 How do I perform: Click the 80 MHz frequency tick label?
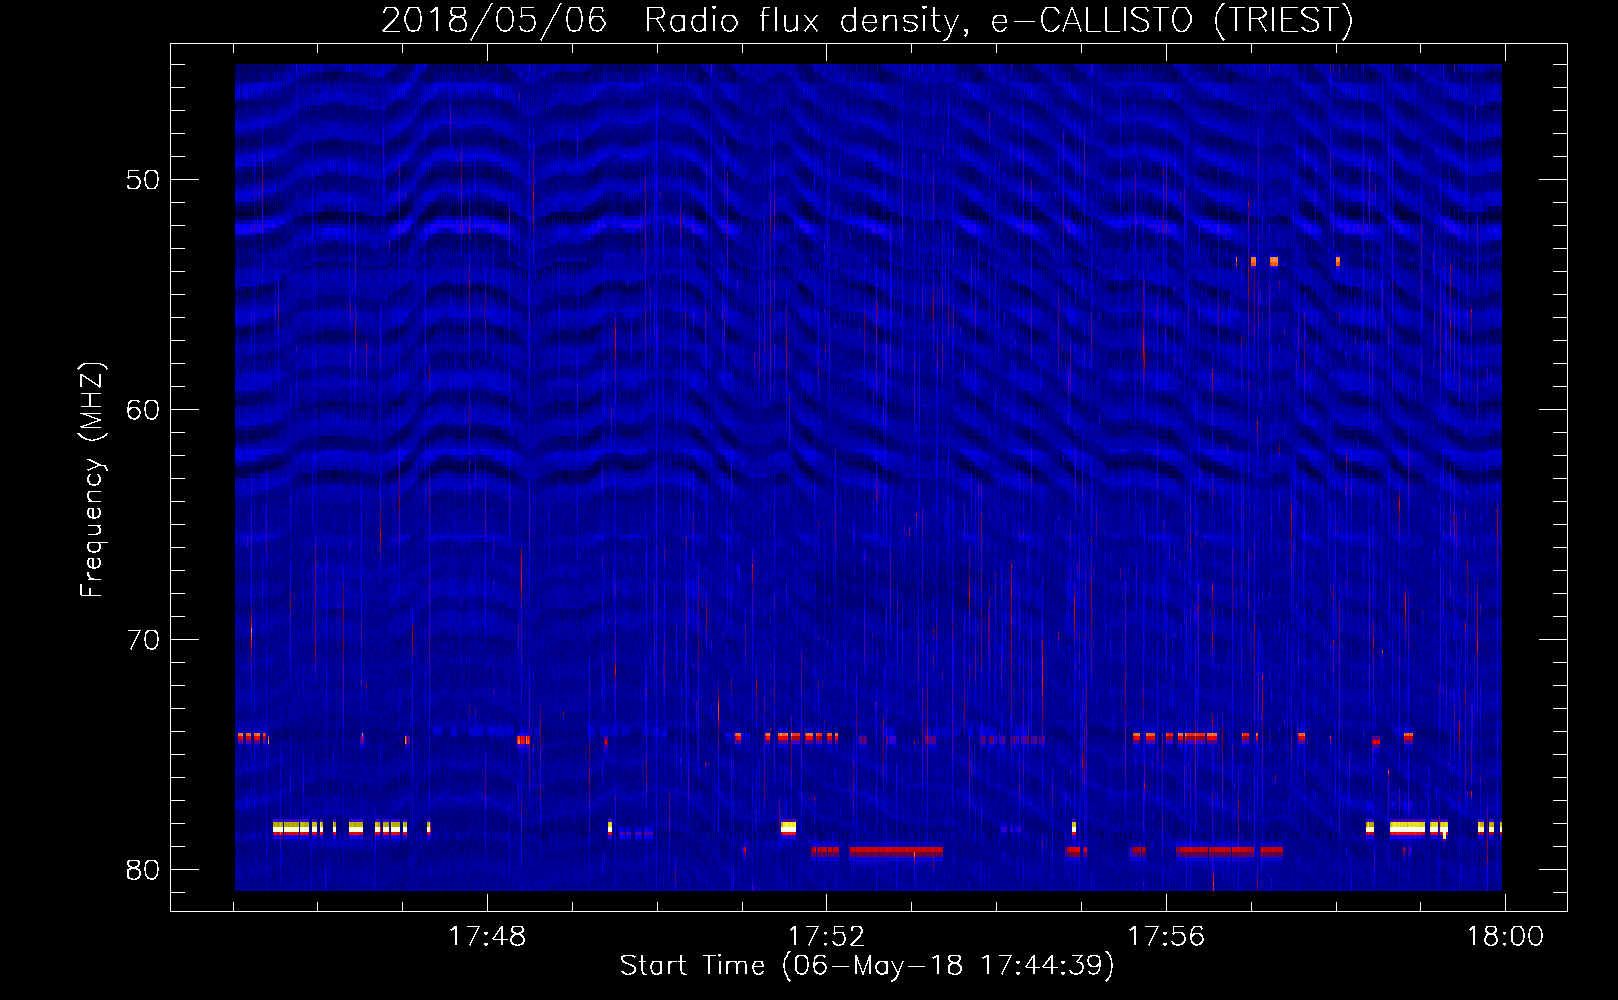[143, 870]
